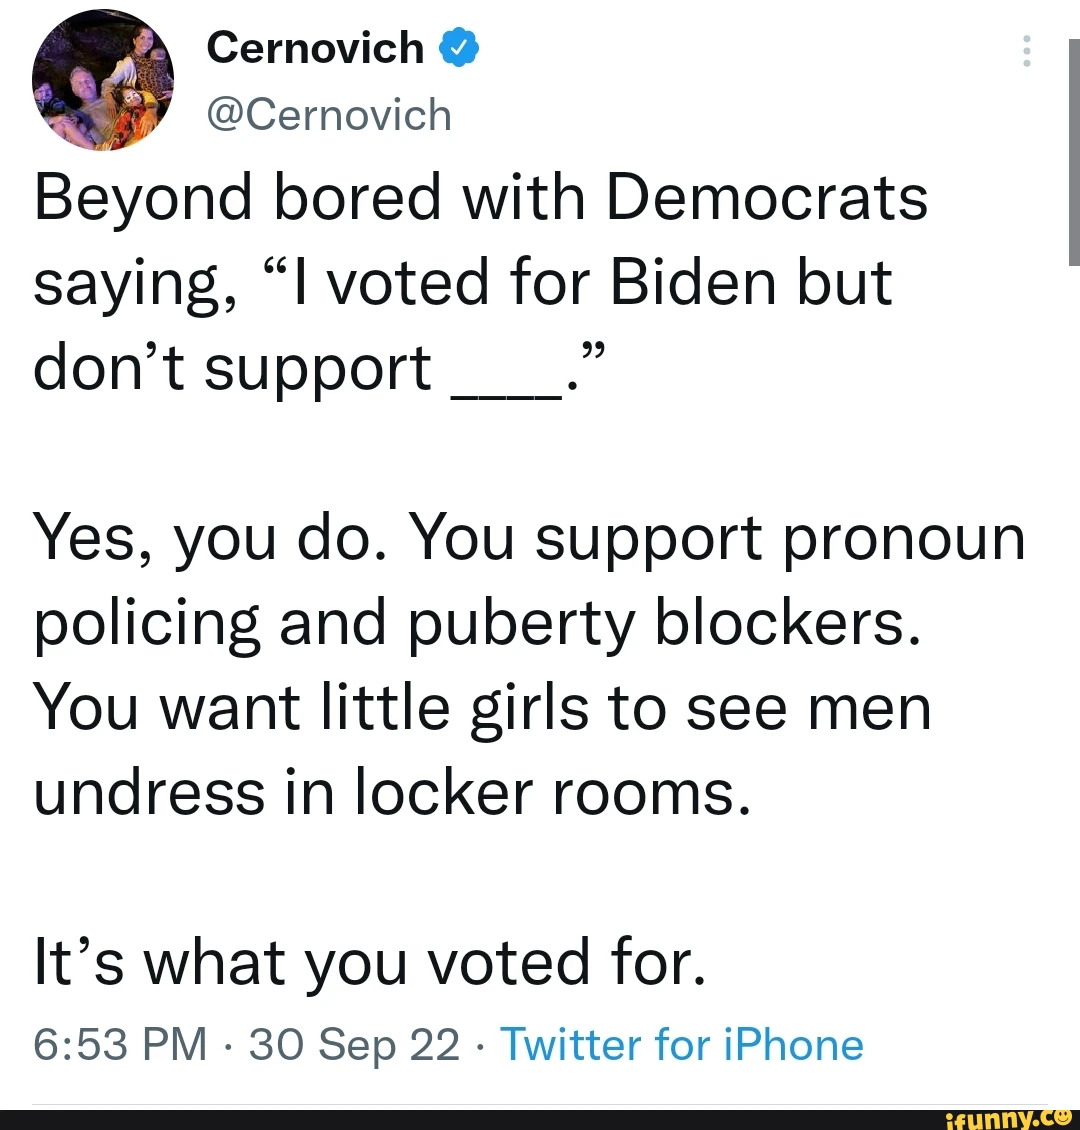Click the blue verified checkmark badge
The height and width of the screenshot is (1130, 1080).
[x=459, y=48]
